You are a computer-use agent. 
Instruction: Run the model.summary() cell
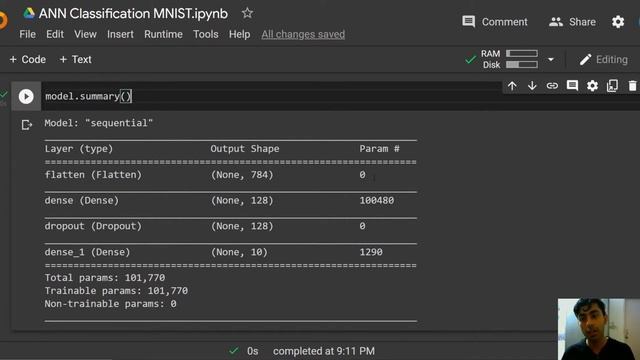point(26,96)
